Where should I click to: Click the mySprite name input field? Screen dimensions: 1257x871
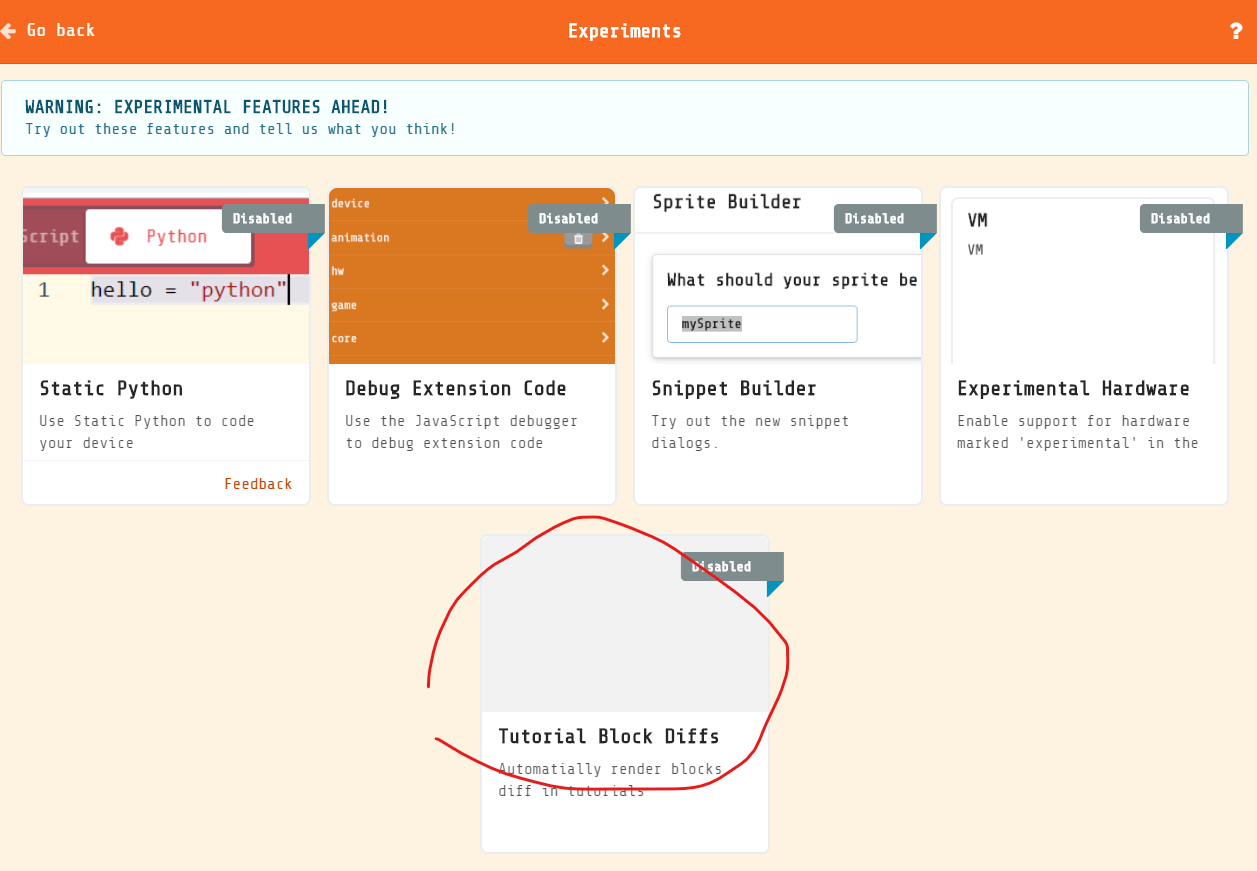click(762, 323)
